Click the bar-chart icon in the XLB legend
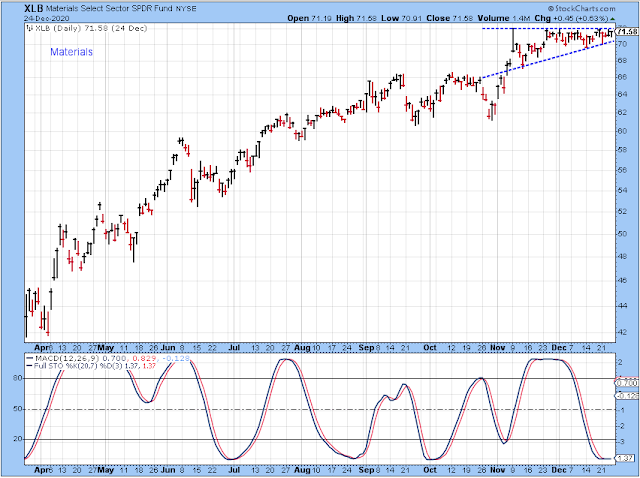Screen dimensions: 640x478 point(29,28)
